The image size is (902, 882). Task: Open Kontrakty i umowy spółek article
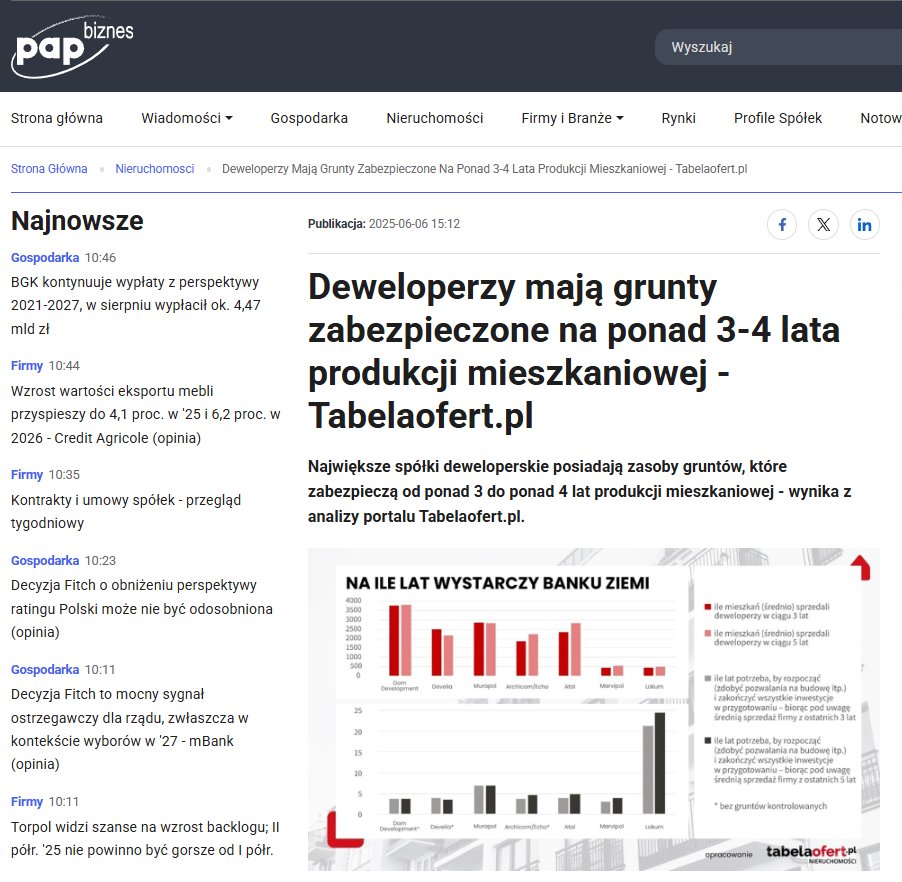(125, 511)
